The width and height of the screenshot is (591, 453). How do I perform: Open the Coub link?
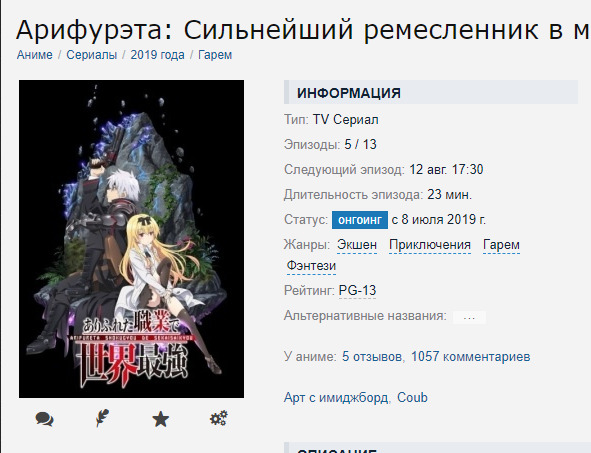coord(412,398)
